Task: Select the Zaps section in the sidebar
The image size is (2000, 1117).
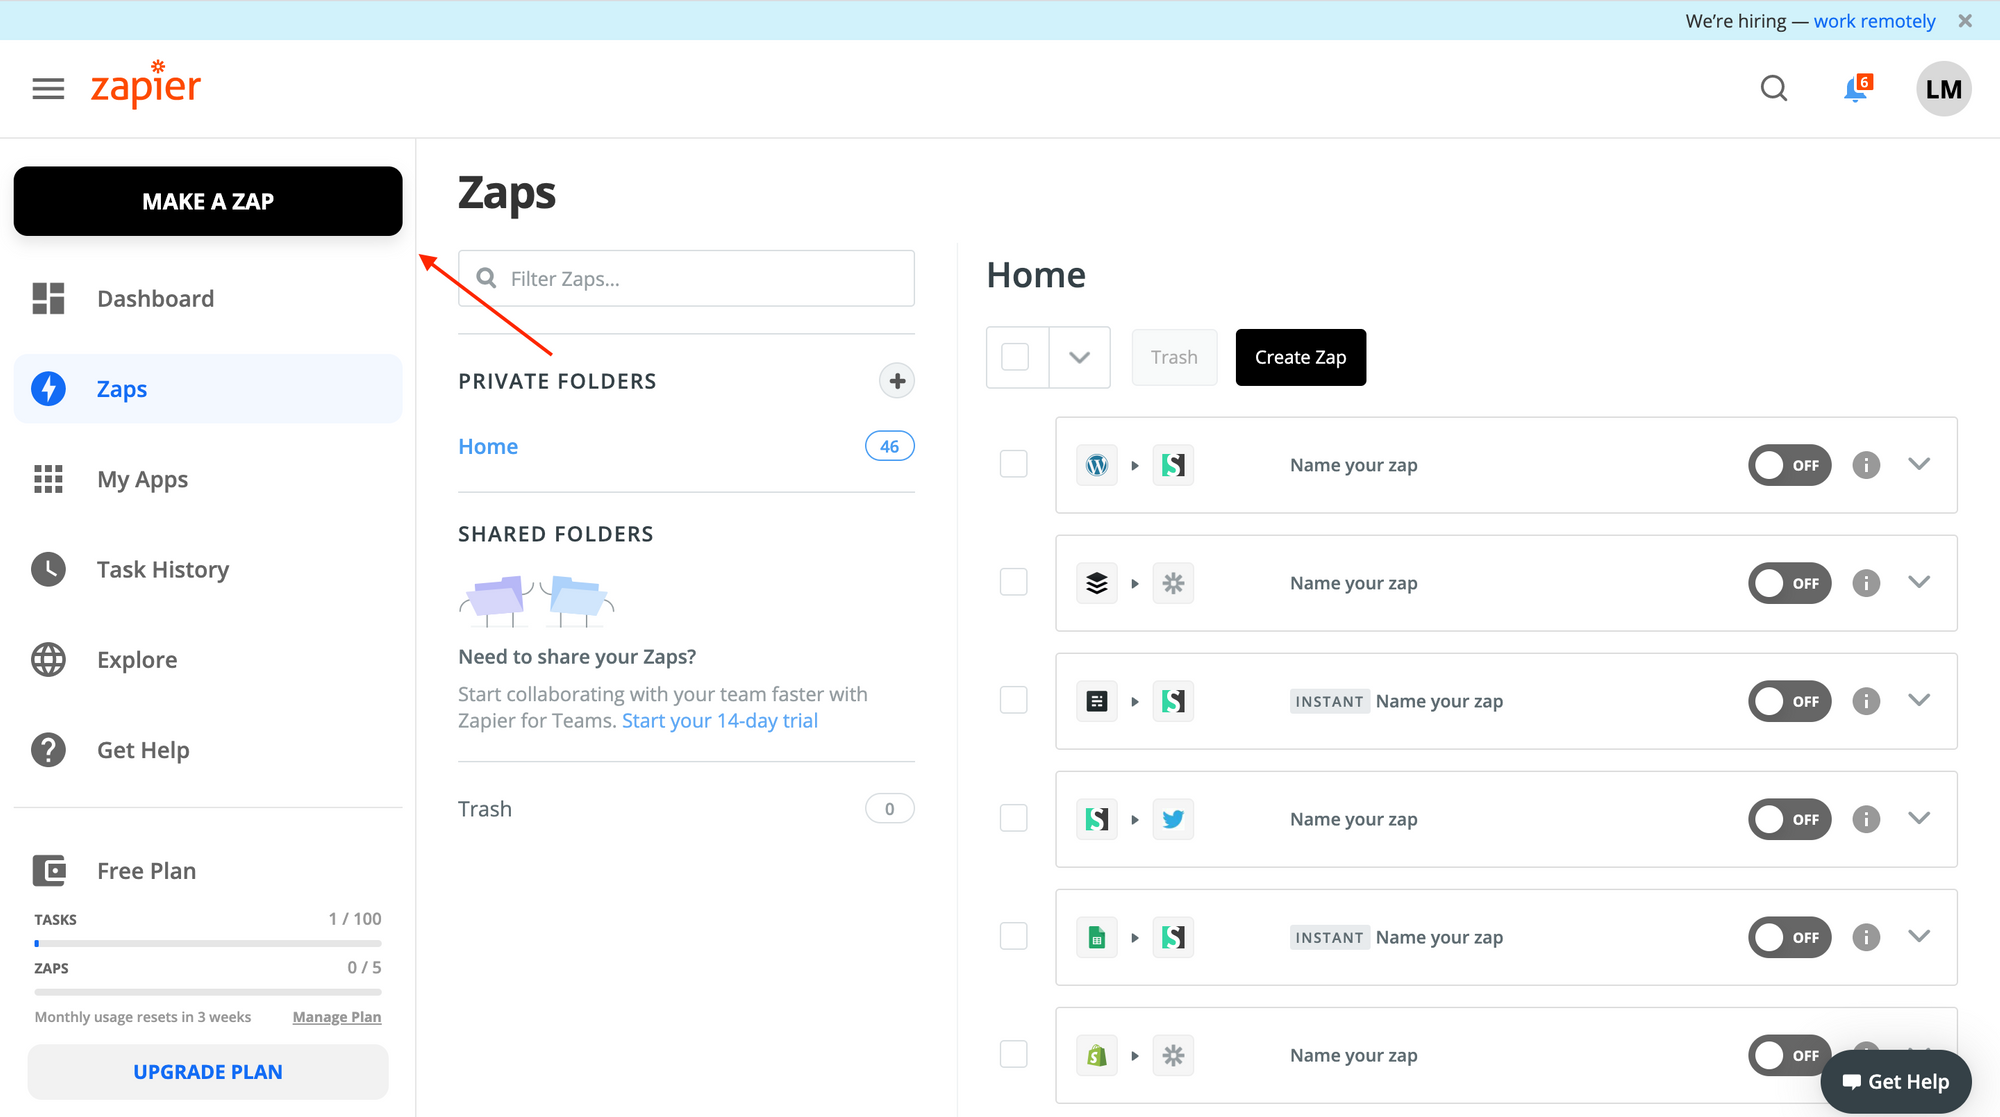Action: click(x=121, y=389)
